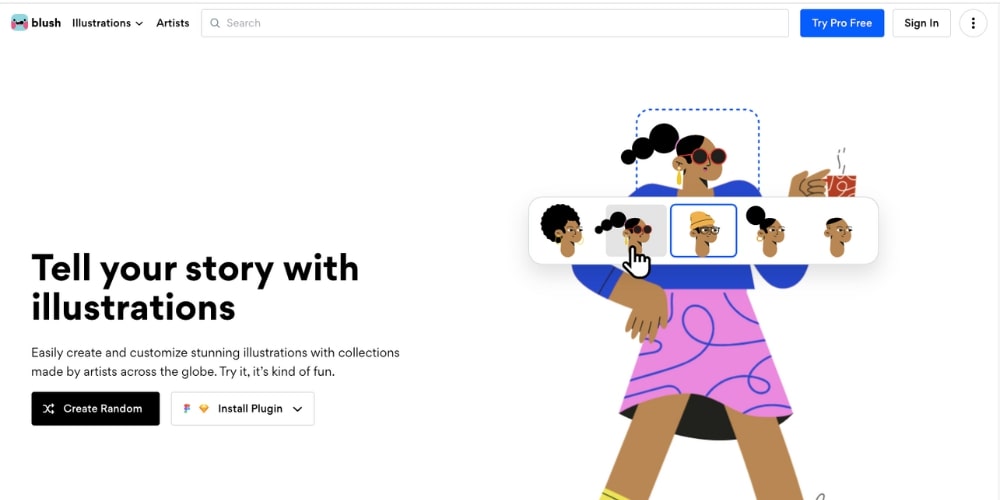
Task: Click the dashed selection box around character's head
Action: pyautogui.click(x=697, y=153)
